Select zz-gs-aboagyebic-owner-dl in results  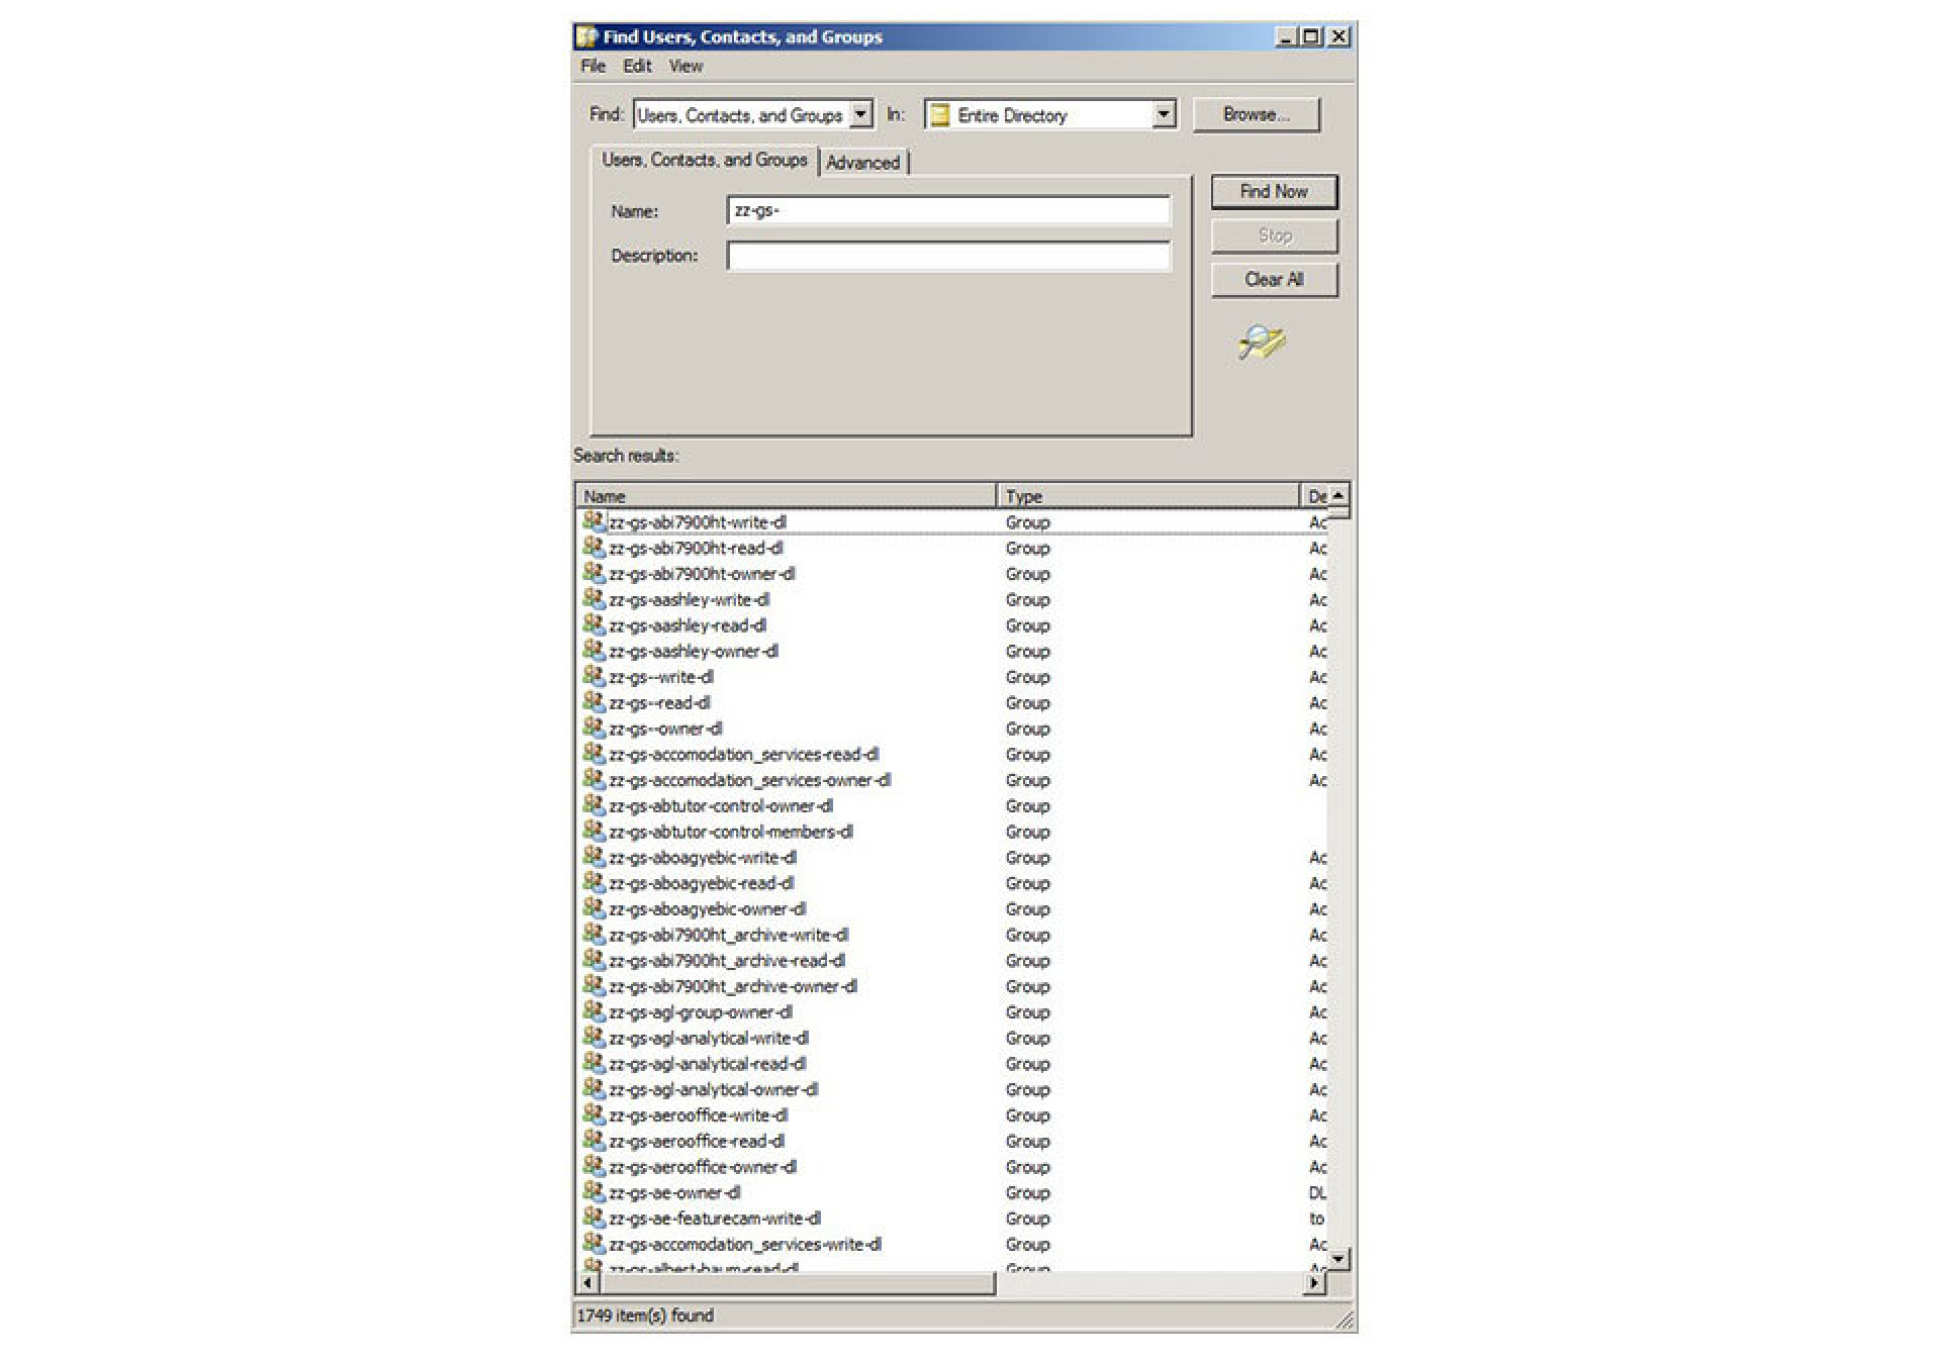(x=707, y=909)
